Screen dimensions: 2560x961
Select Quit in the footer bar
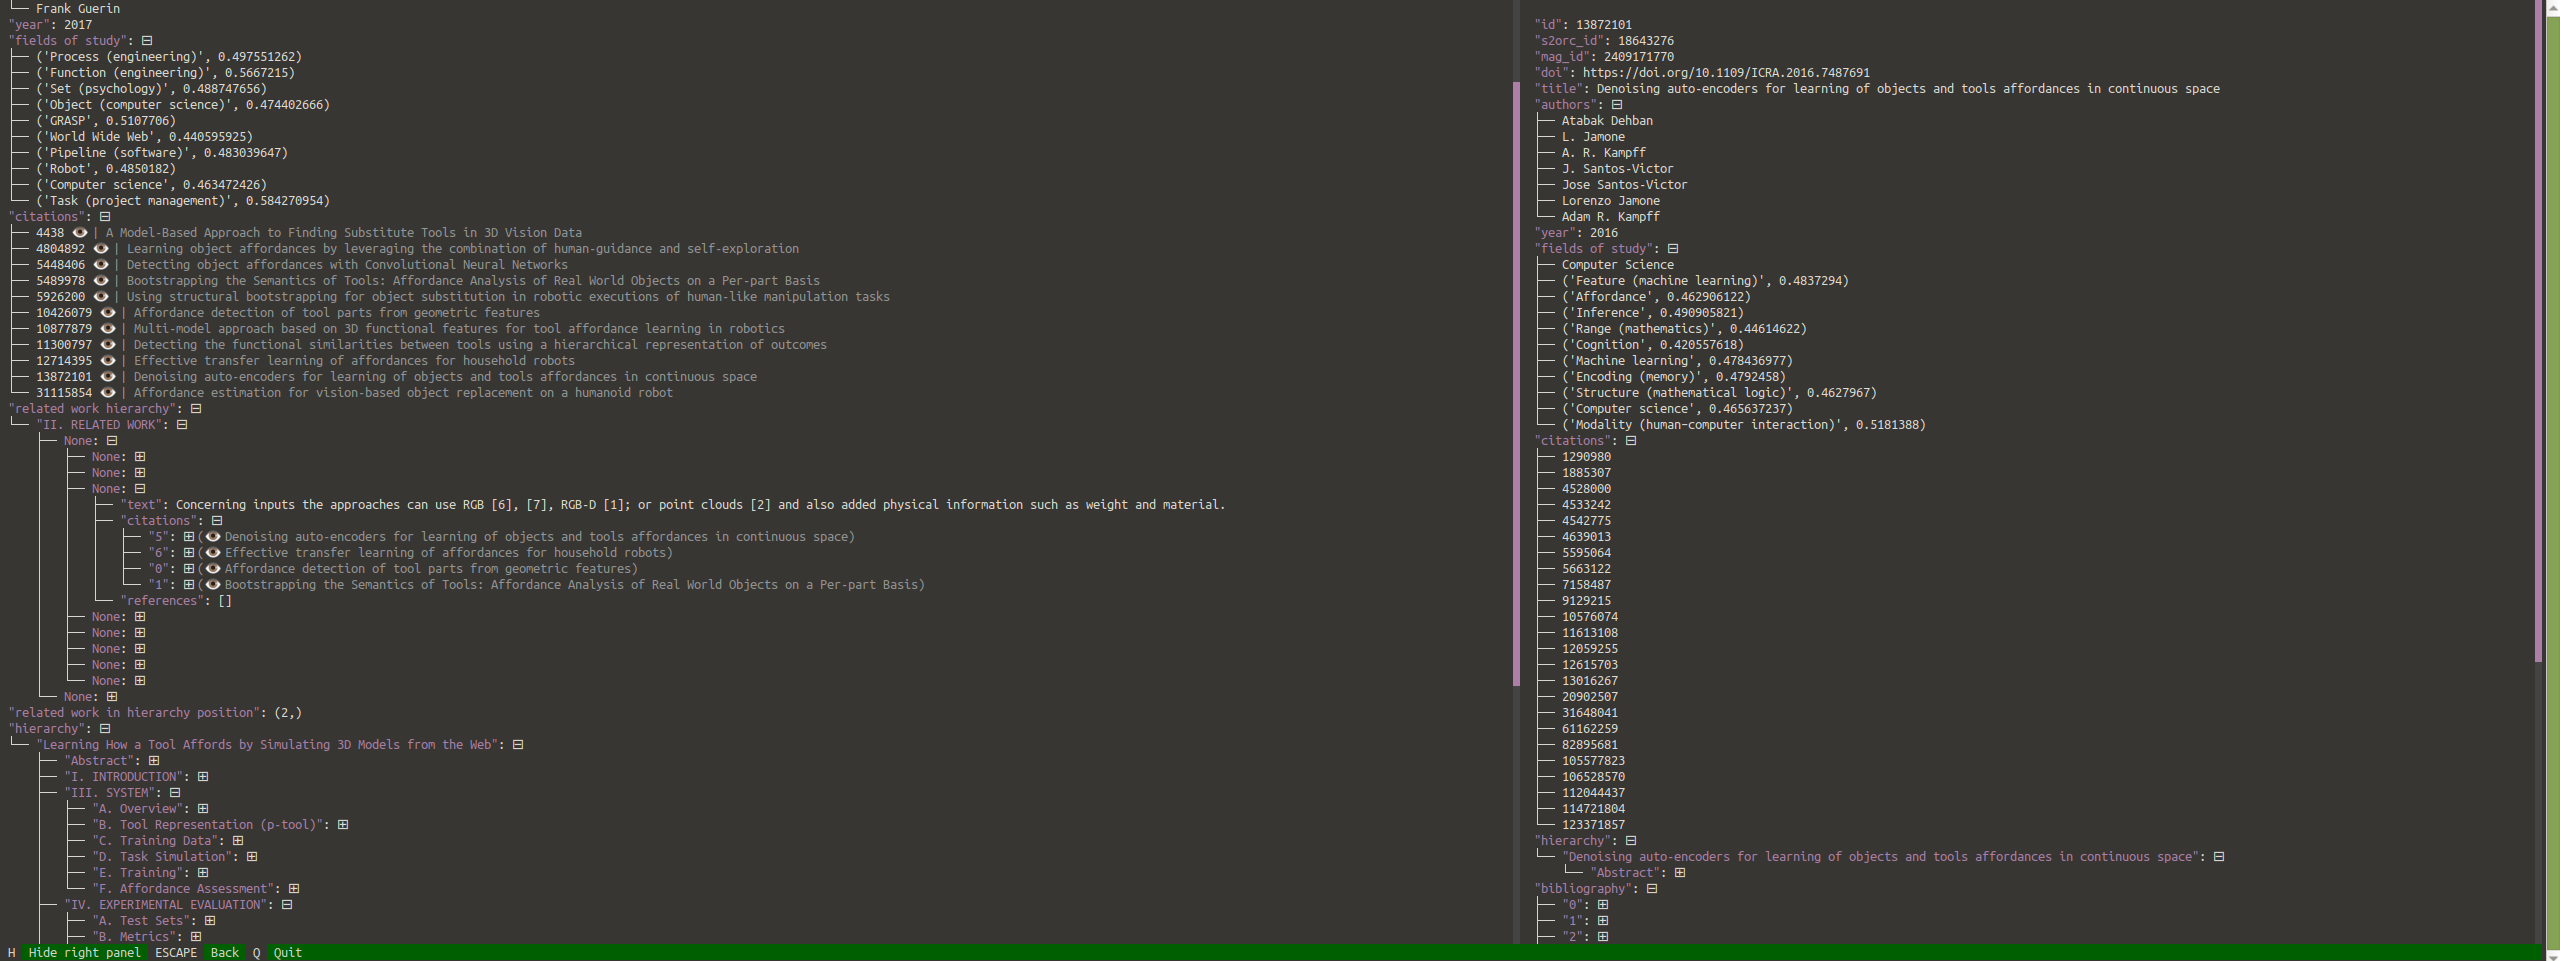coord(287,953)
